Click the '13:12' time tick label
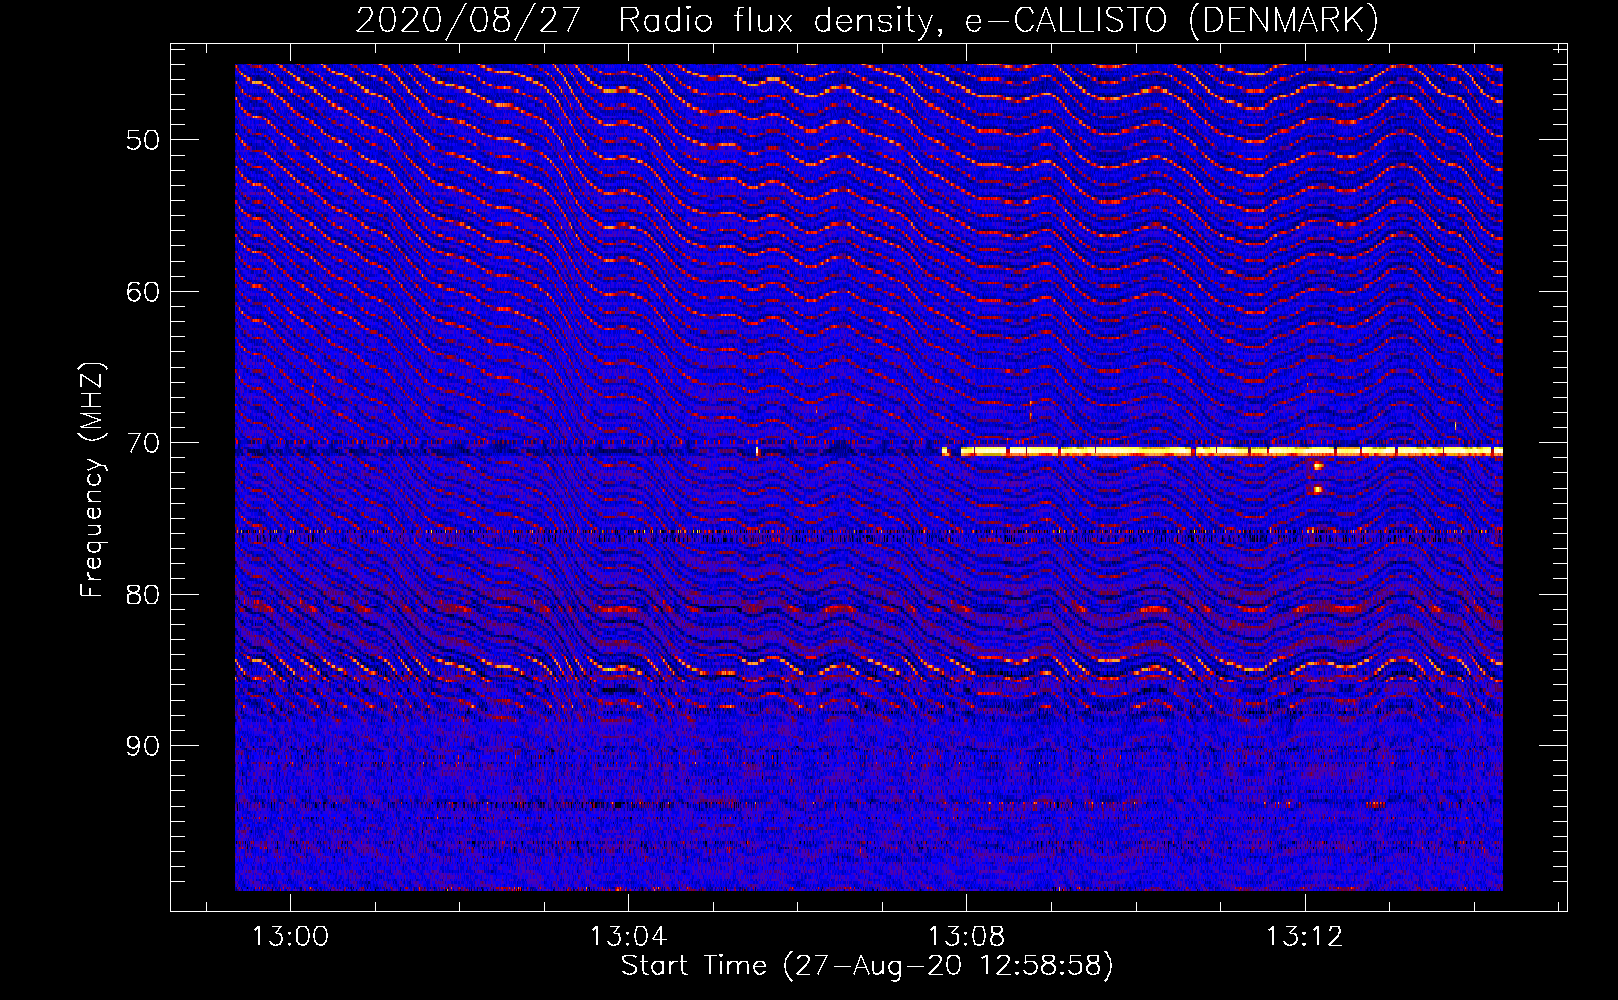 coord(1304,937)
